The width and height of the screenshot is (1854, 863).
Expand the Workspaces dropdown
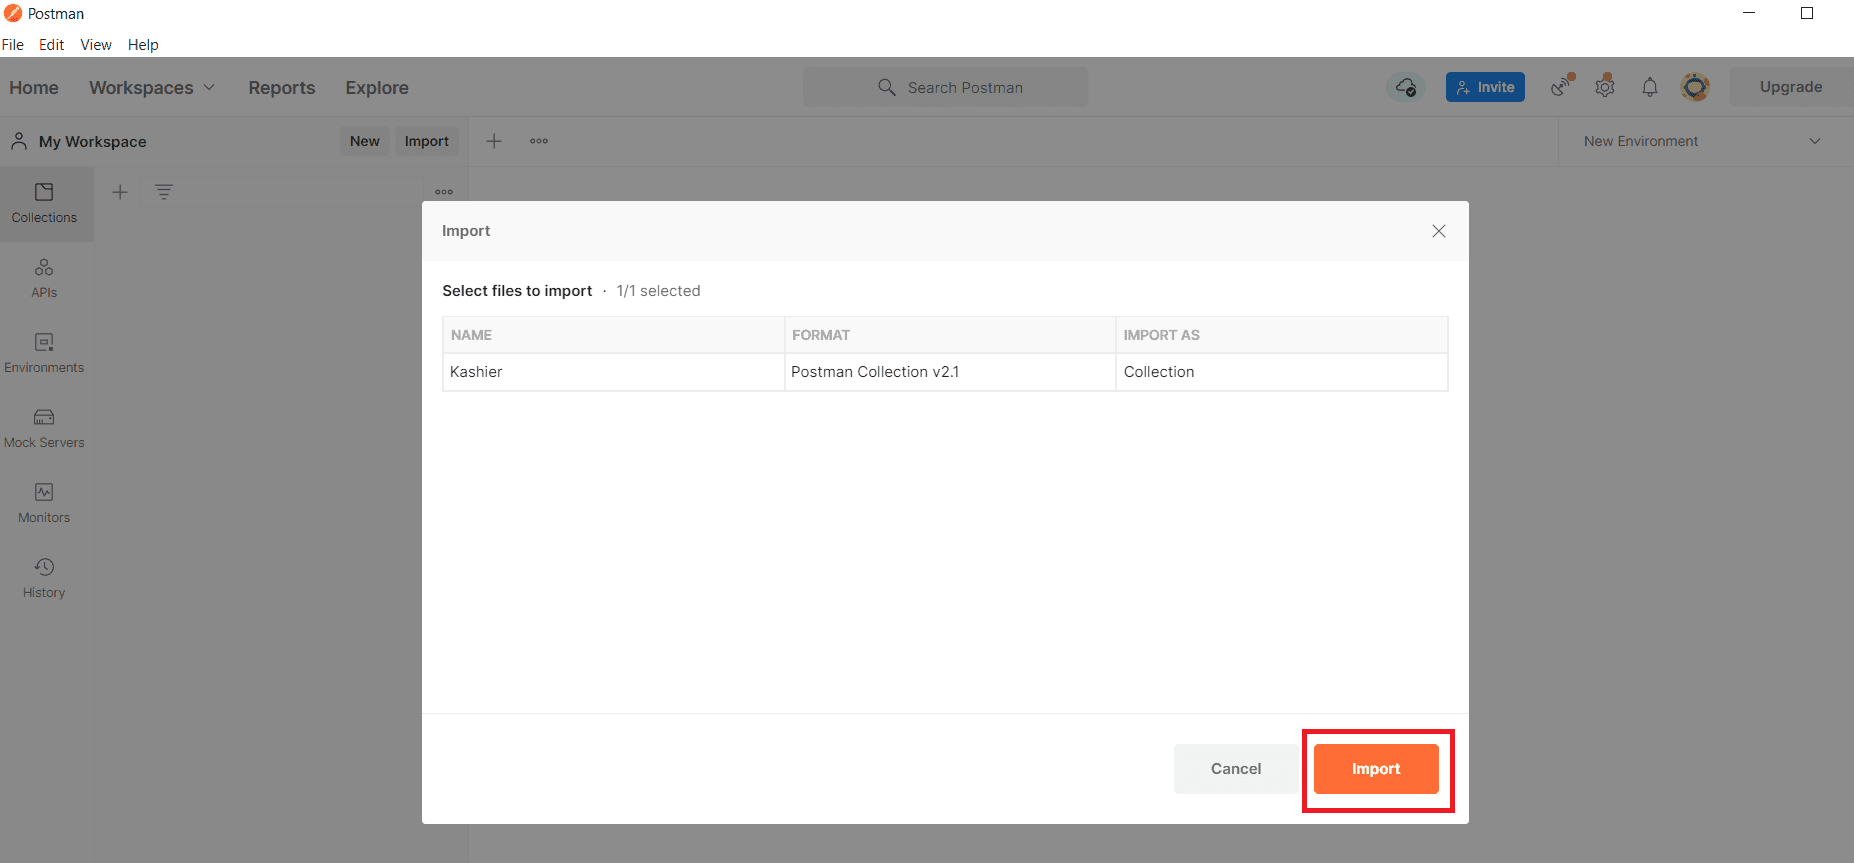point(152,88)
